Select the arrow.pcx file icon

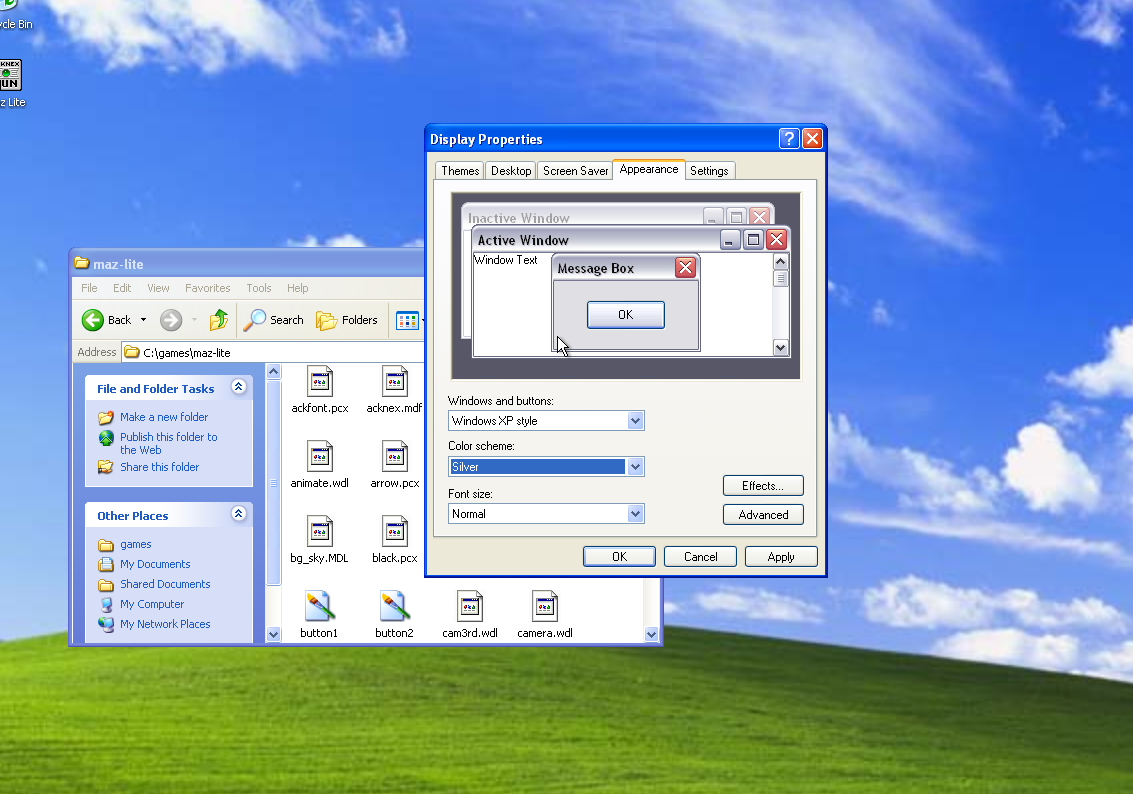tap(395, 456)
